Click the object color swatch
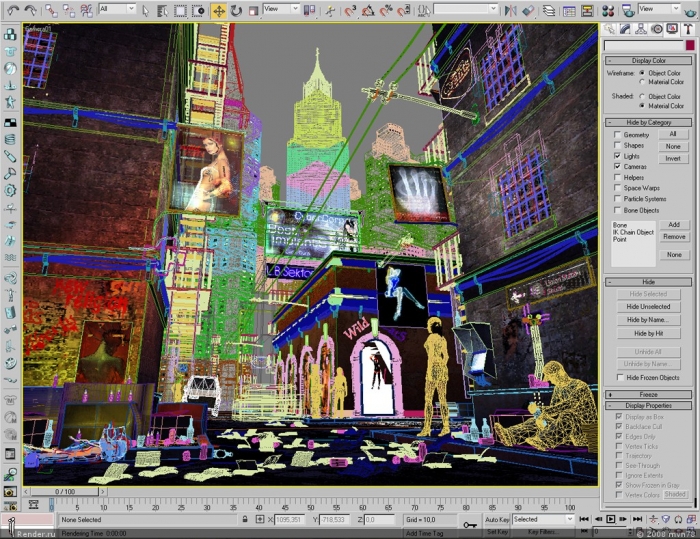This screenshot has height=539, width=700. [x=690, y=45]
